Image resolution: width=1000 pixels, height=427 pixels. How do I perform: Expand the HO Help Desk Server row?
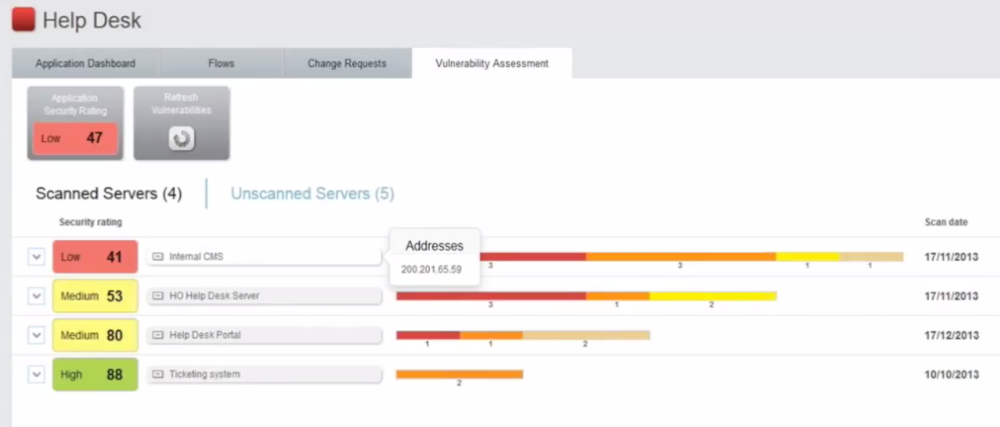pyautogui.click(x=36, y=296)
